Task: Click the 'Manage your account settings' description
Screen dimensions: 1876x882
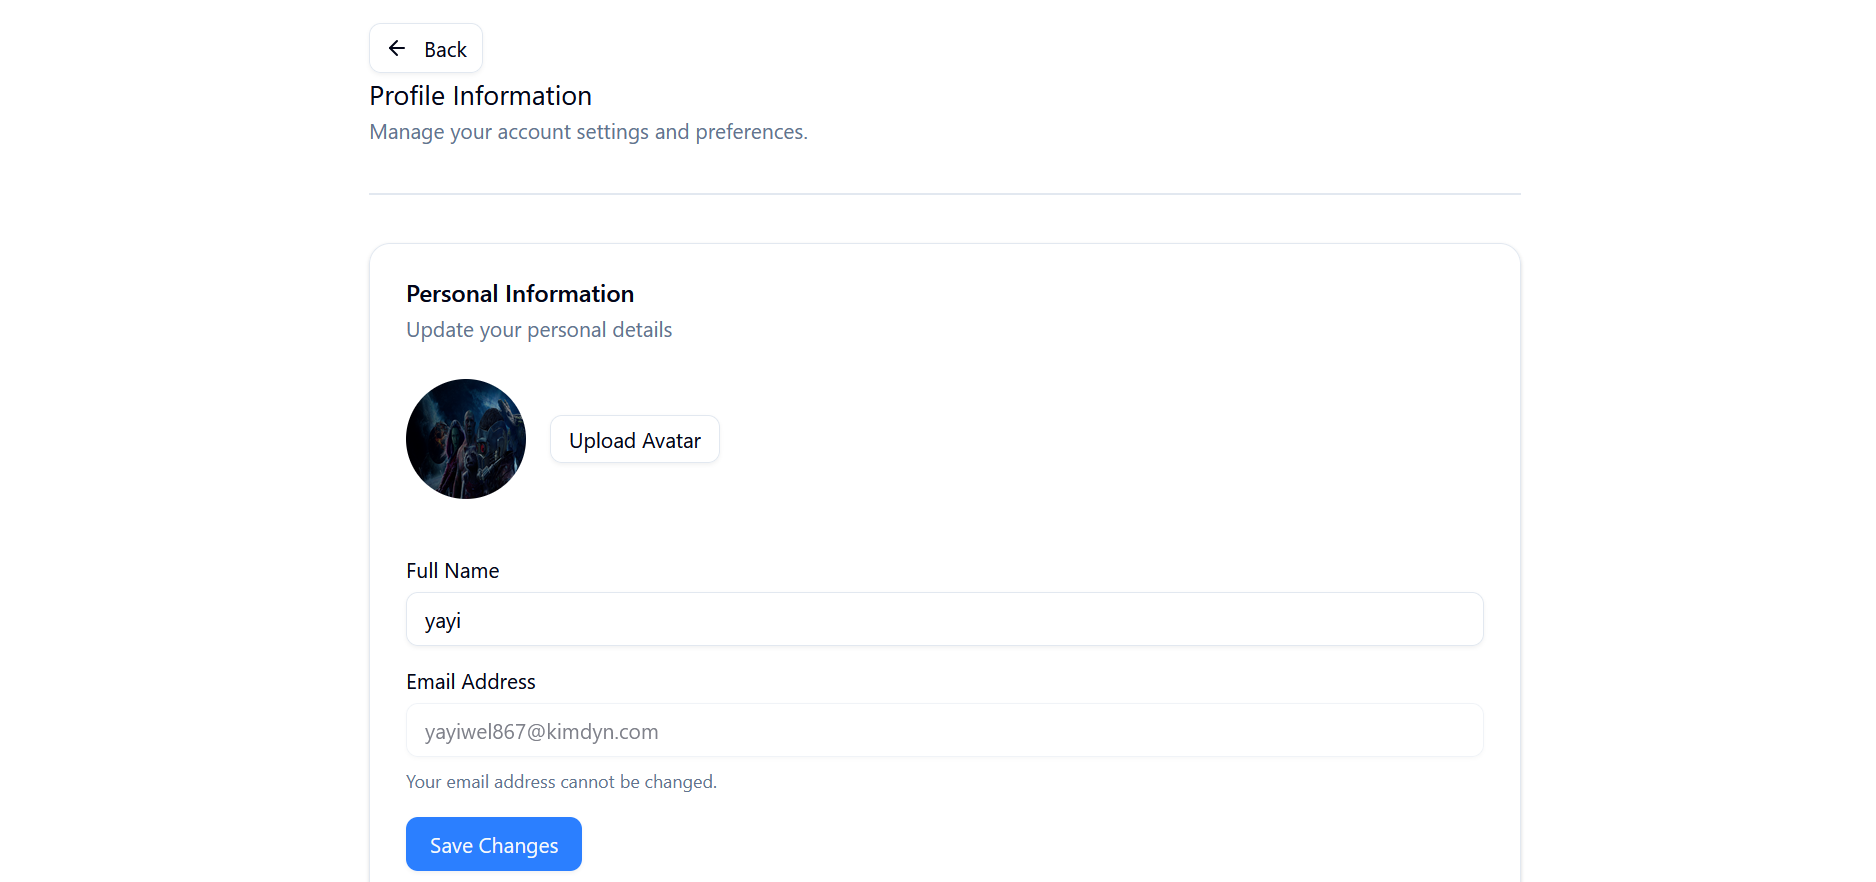Action: click(589, 132)
